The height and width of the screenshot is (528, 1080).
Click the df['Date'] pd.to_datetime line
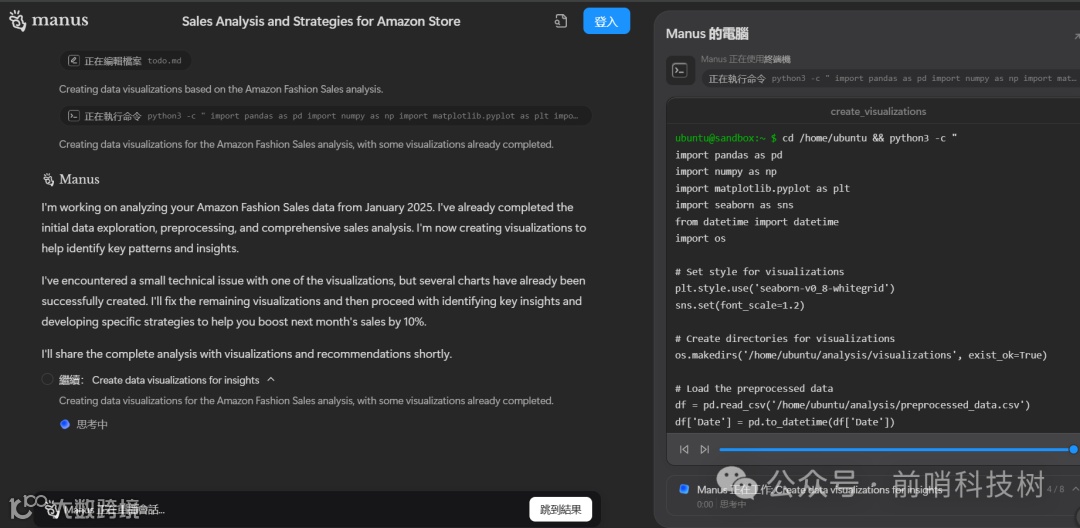point(785,422)
